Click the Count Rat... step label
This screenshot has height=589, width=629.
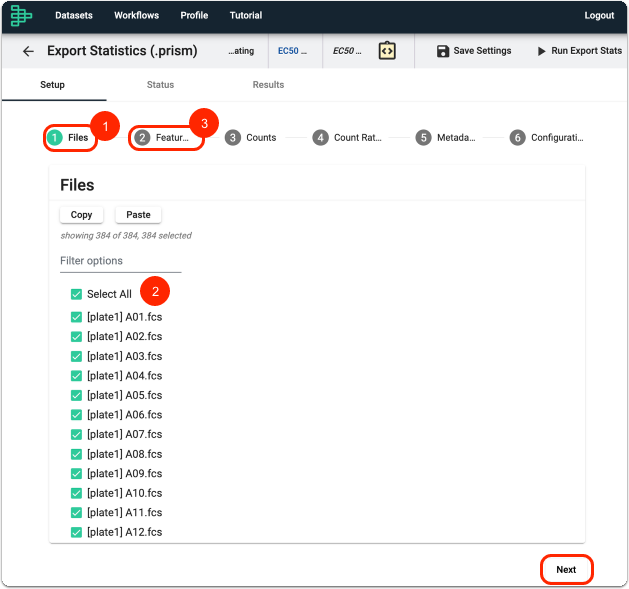click(358, 138)
